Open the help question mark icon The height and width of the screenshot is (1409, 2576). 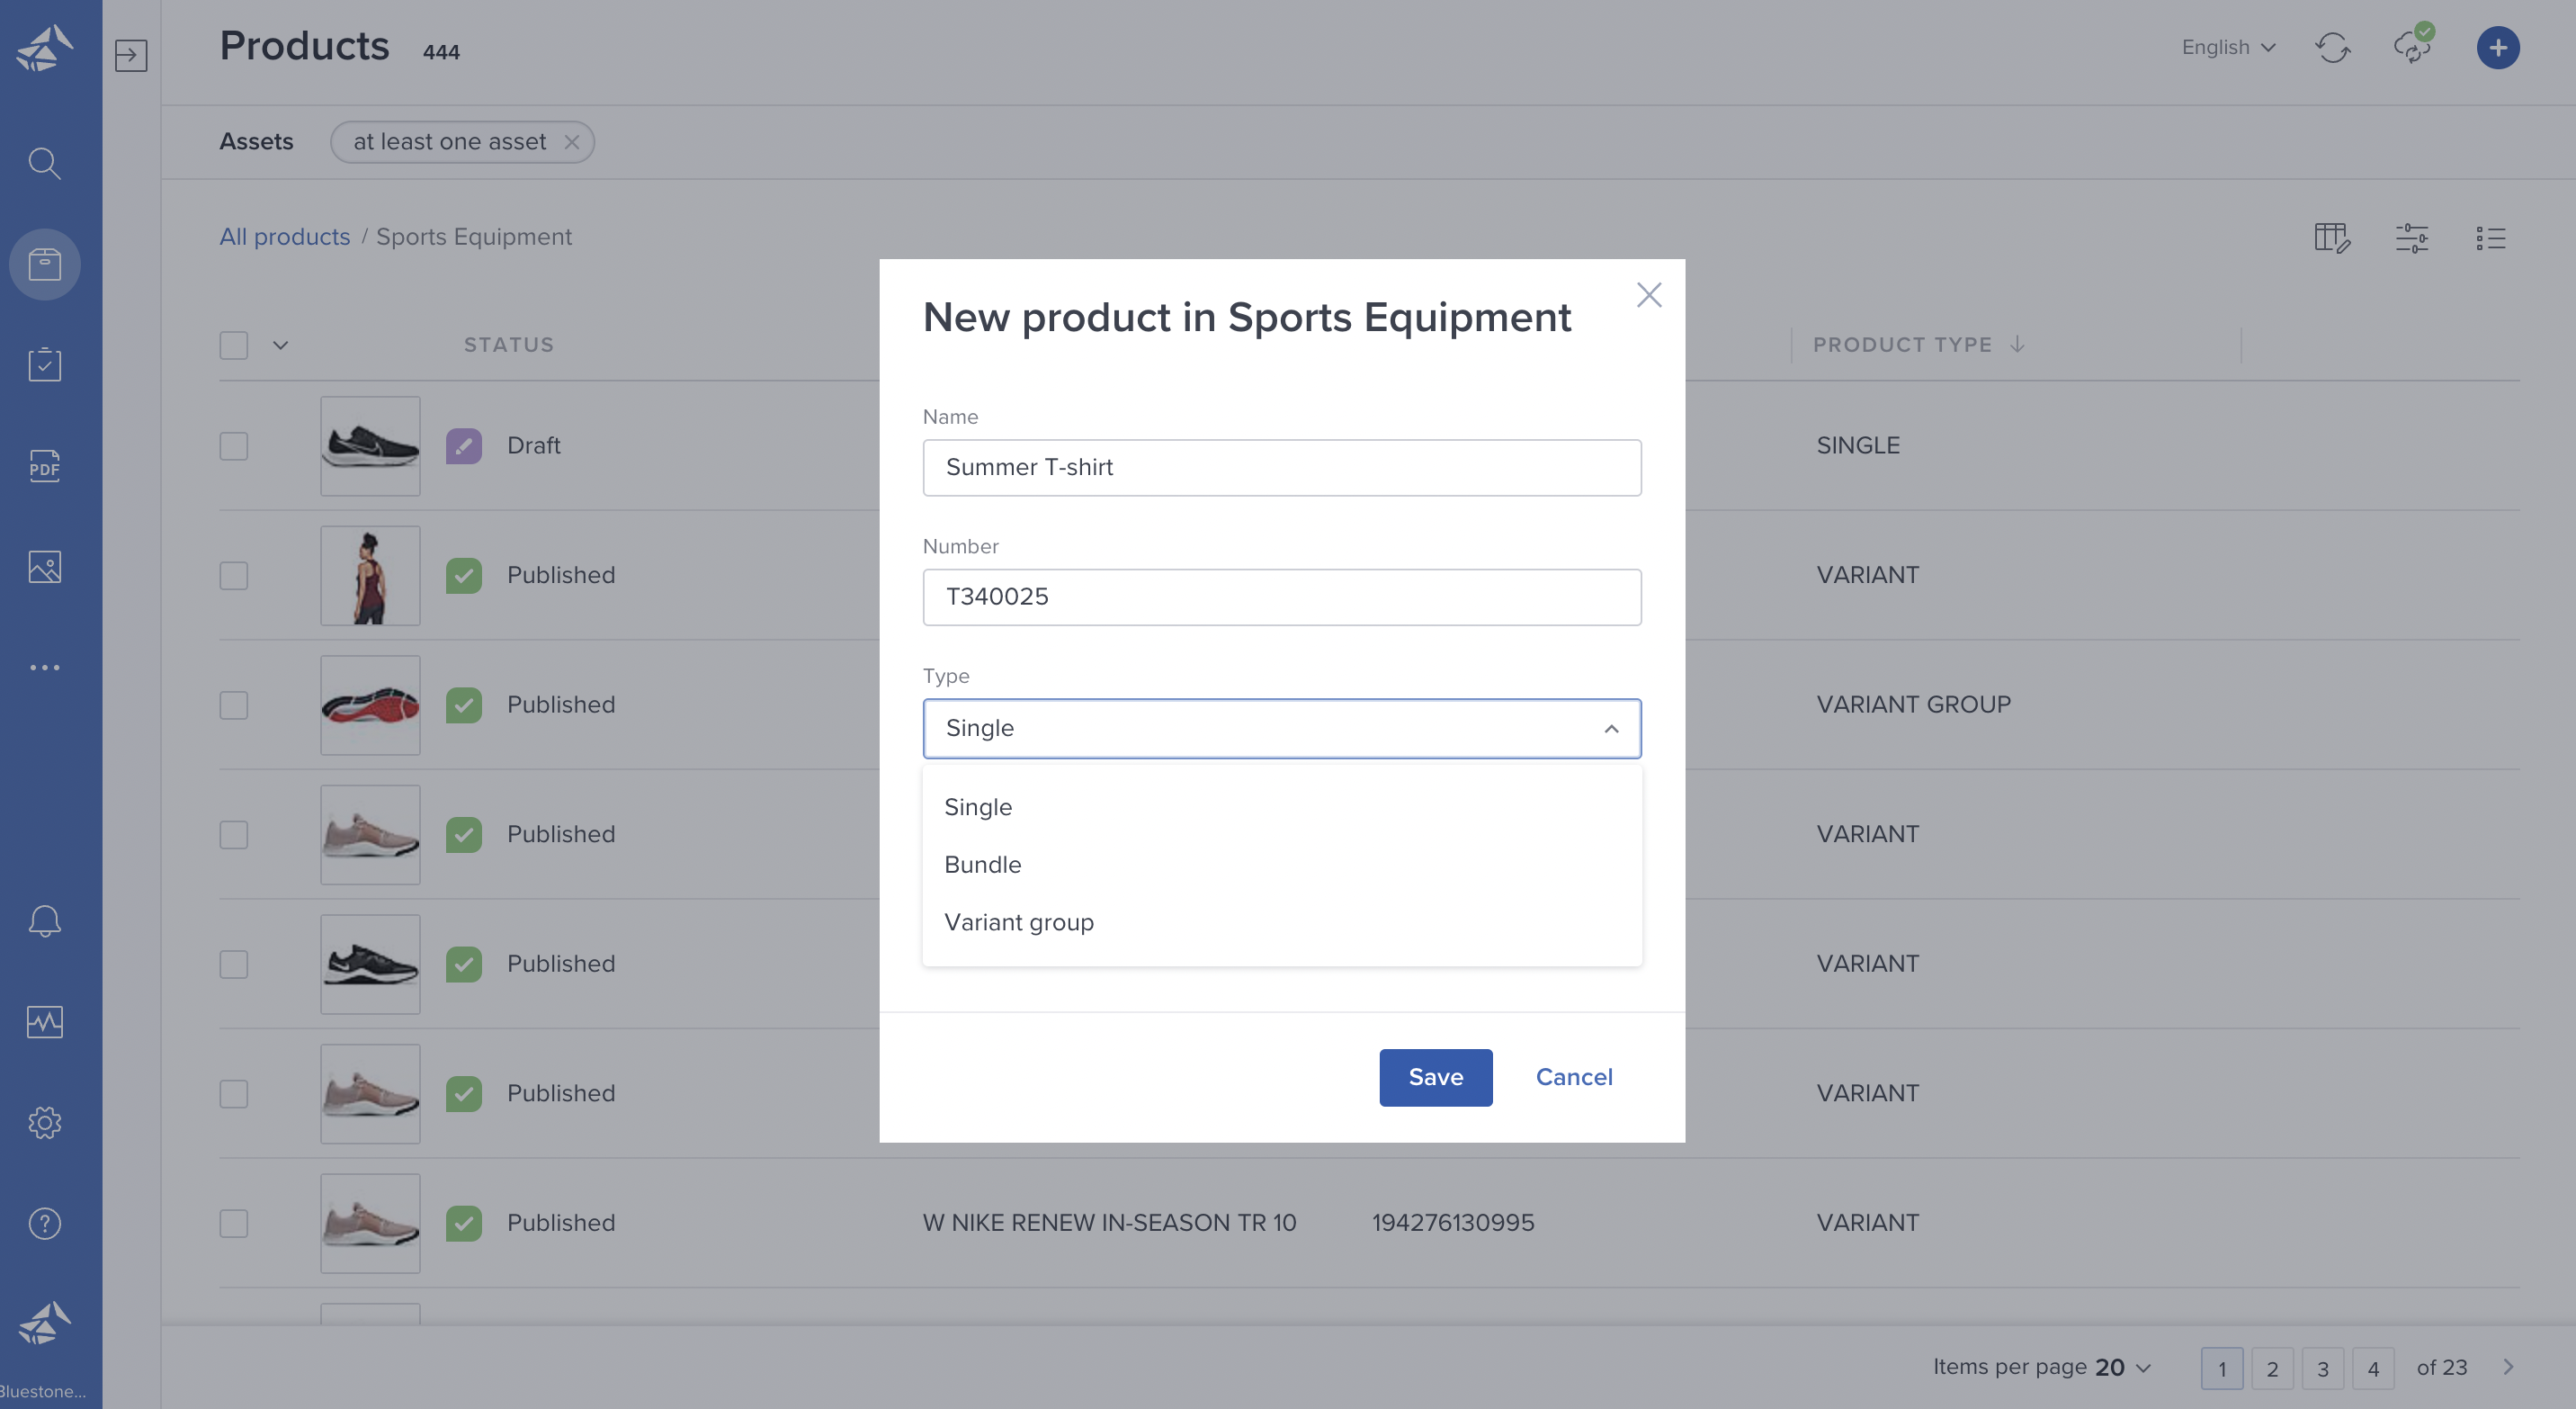click(x=44, y=1223)
